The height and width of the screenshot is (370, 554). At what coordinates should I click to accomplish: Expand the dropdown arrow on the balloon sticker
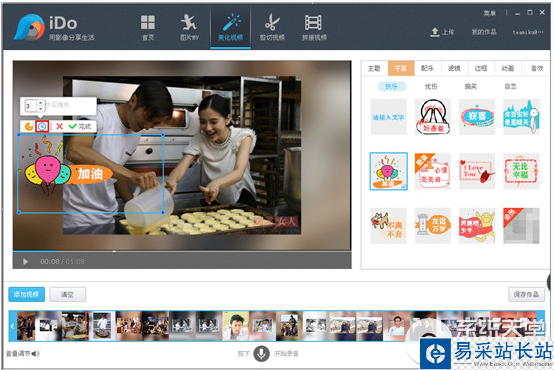point(404,186)
